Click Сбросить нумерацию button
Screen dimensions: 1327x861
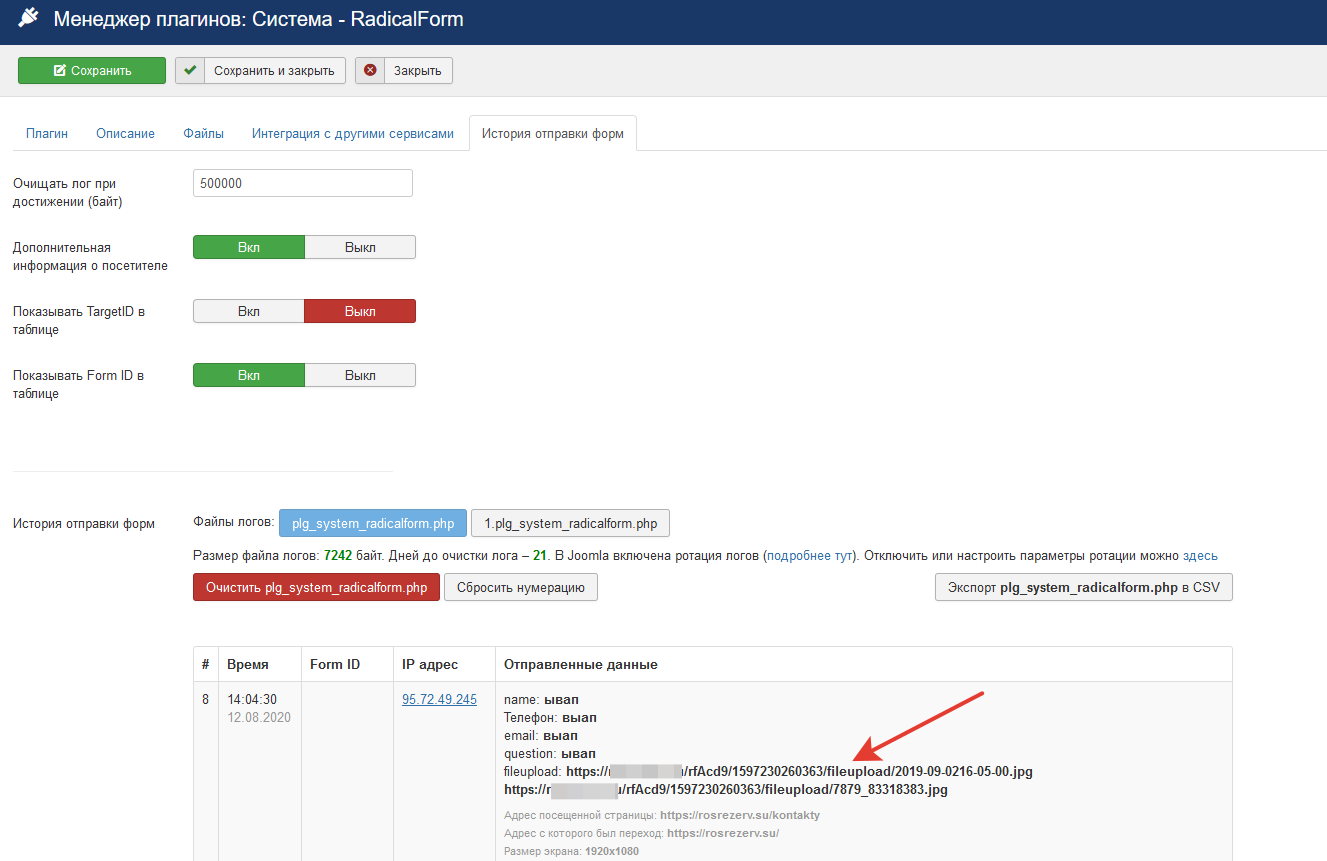pos(520,587)
